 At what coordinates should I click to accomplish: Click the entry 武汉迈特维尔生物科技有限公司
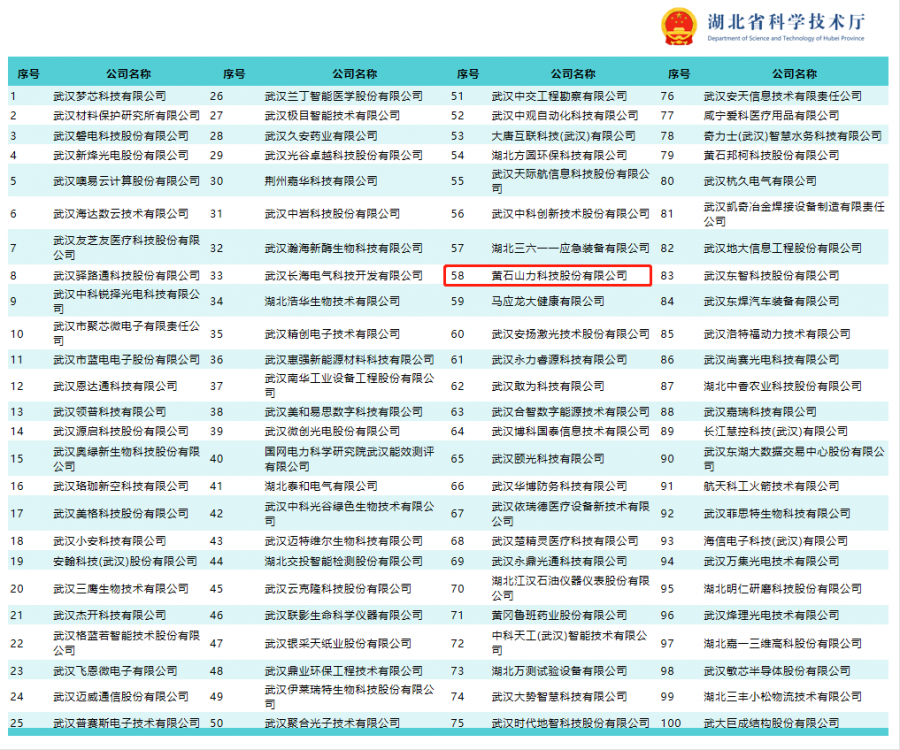(x=343, y=541)
